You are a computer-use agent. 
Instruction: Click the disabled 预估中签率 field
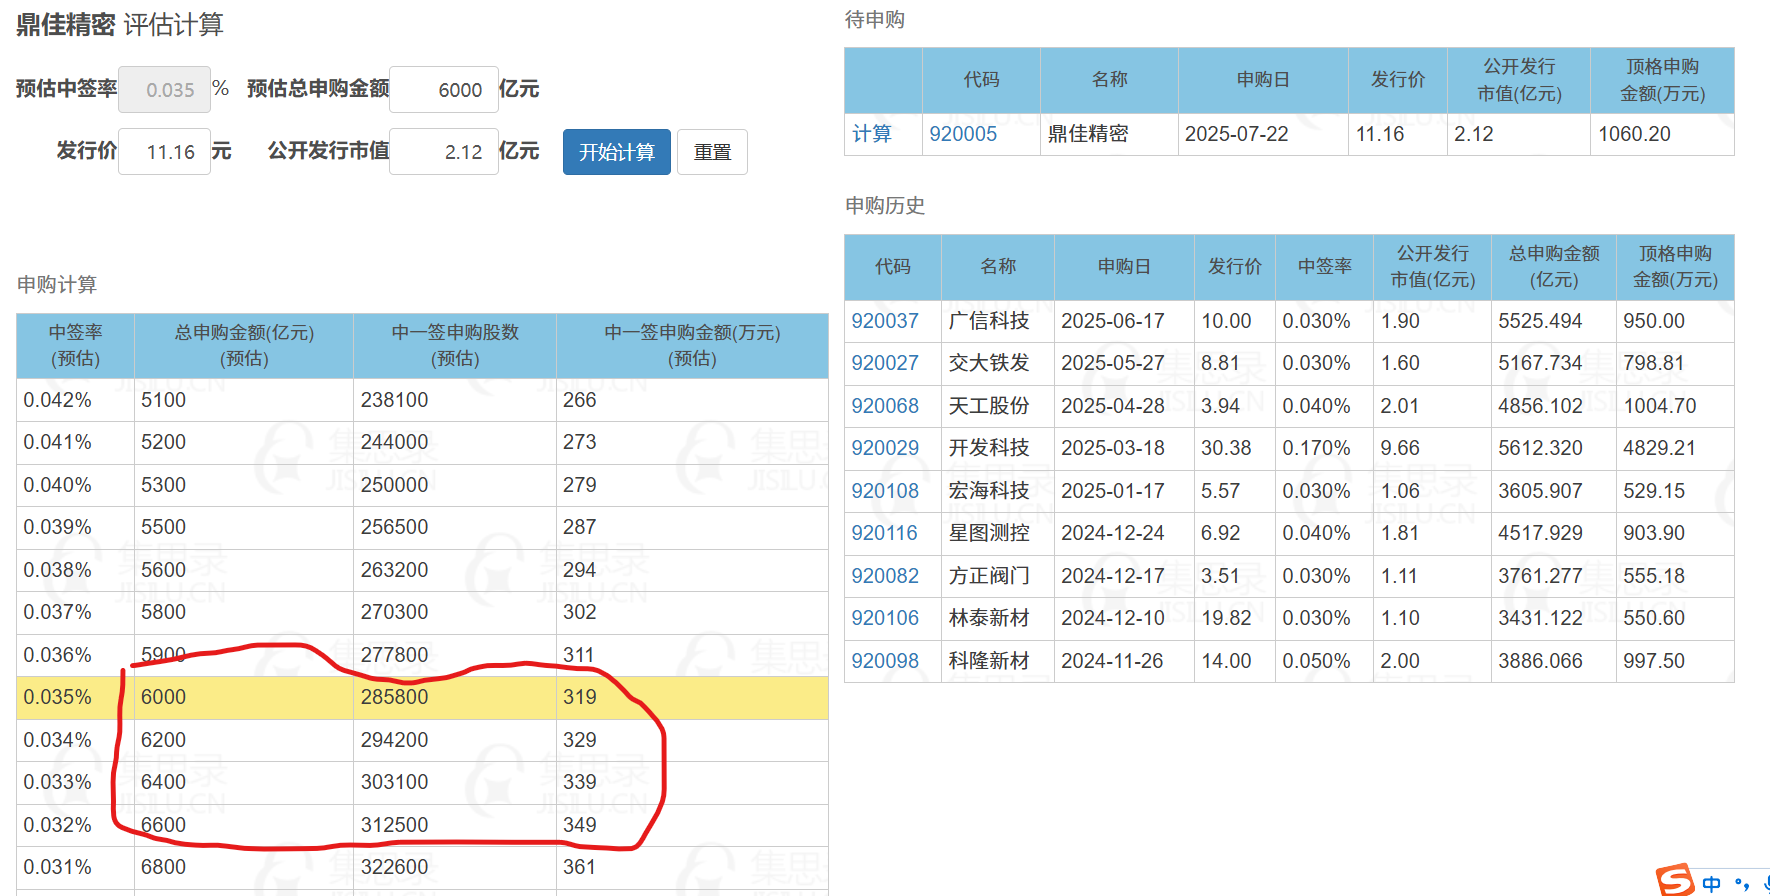(x=164, y=90)
